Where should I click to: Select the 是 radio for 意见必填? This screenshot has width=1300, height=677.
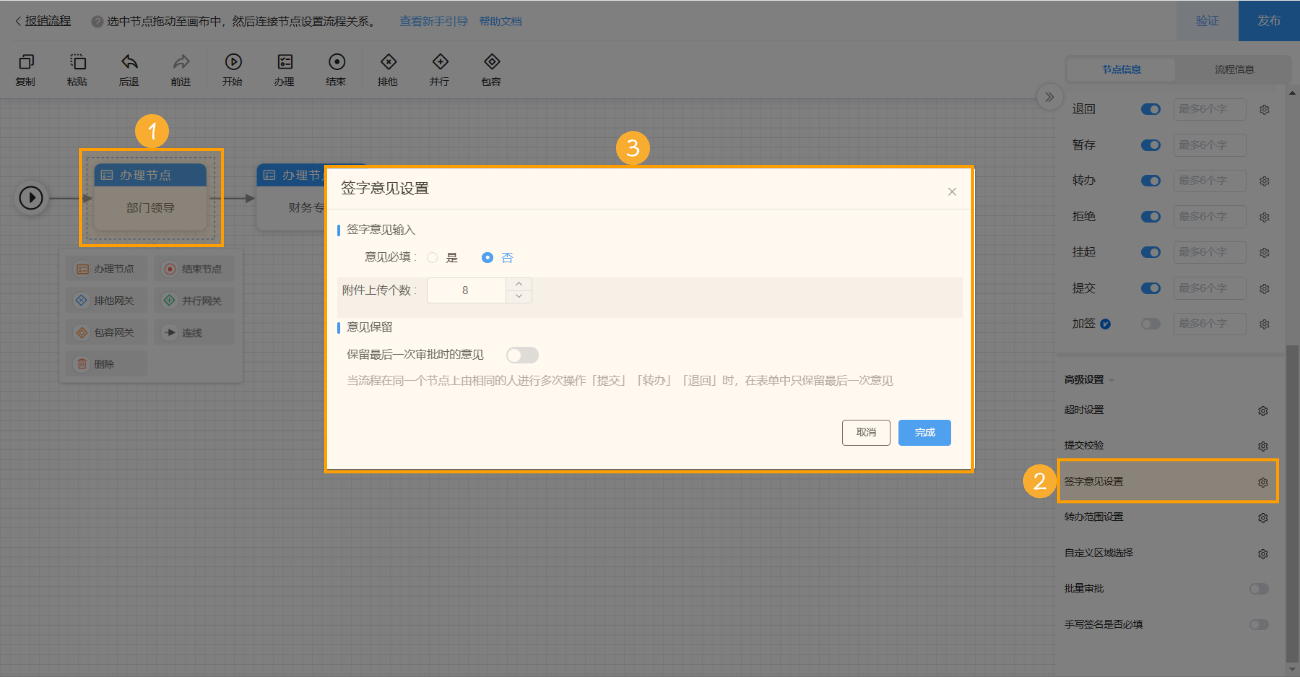coord(432,257)
